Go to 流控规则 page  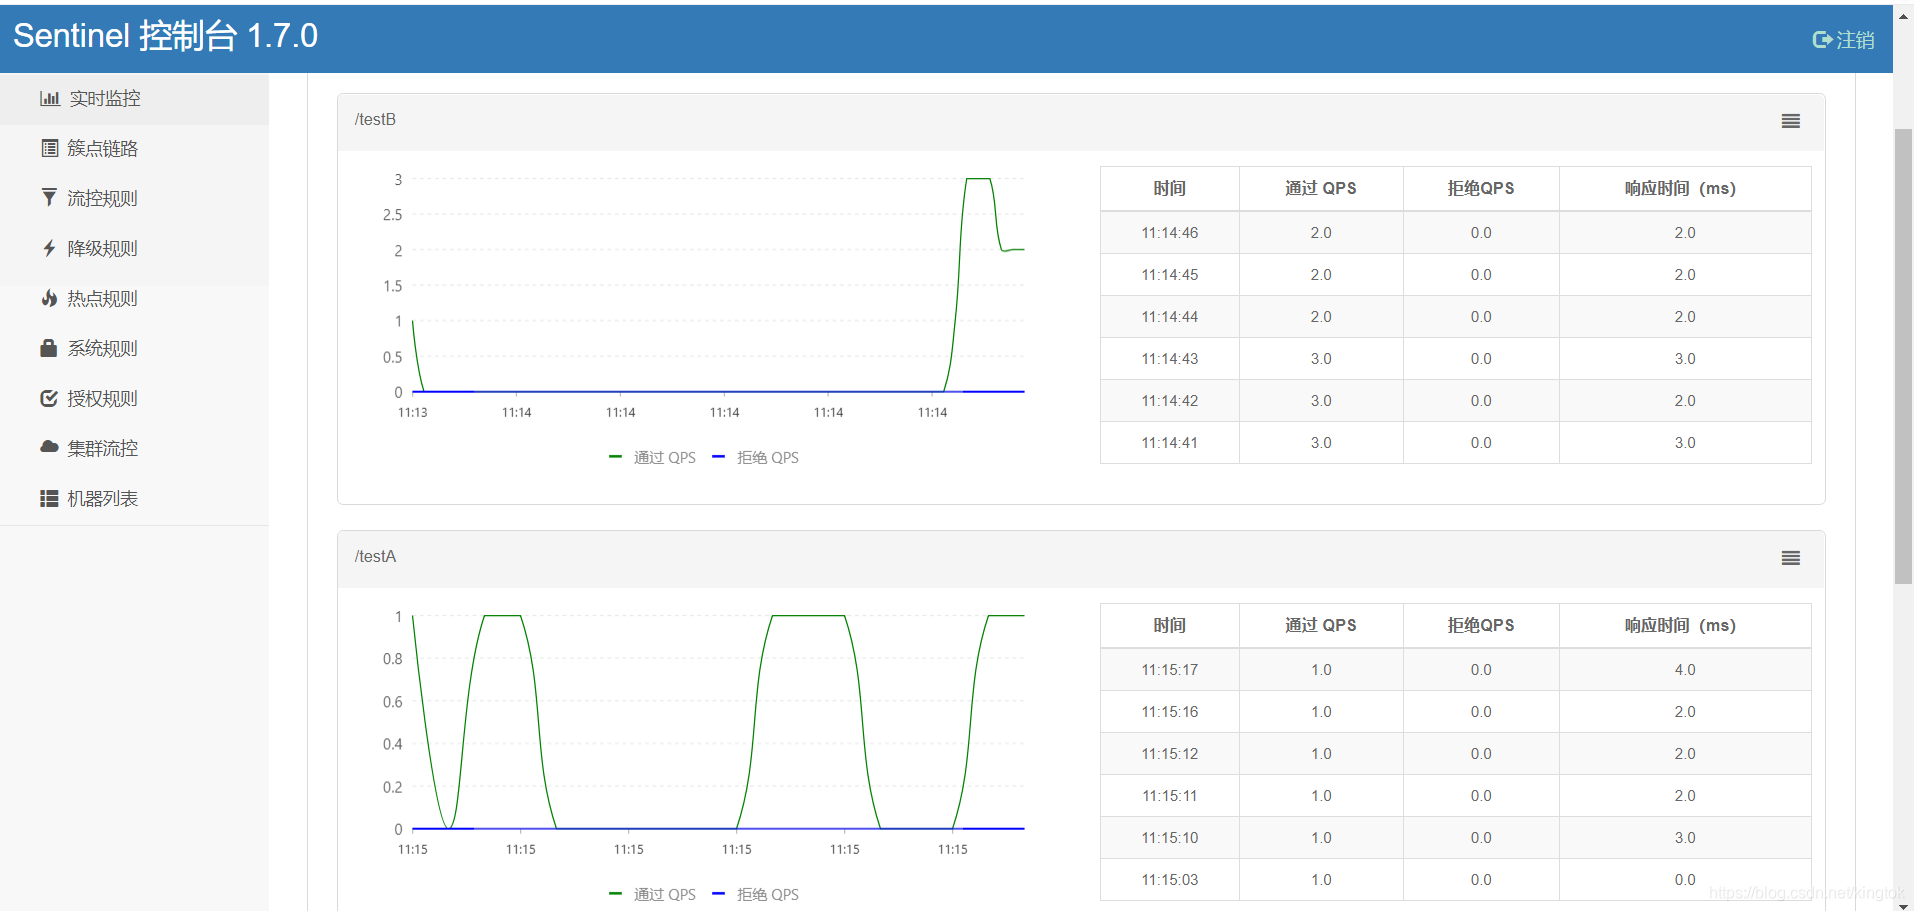point(134,199)
